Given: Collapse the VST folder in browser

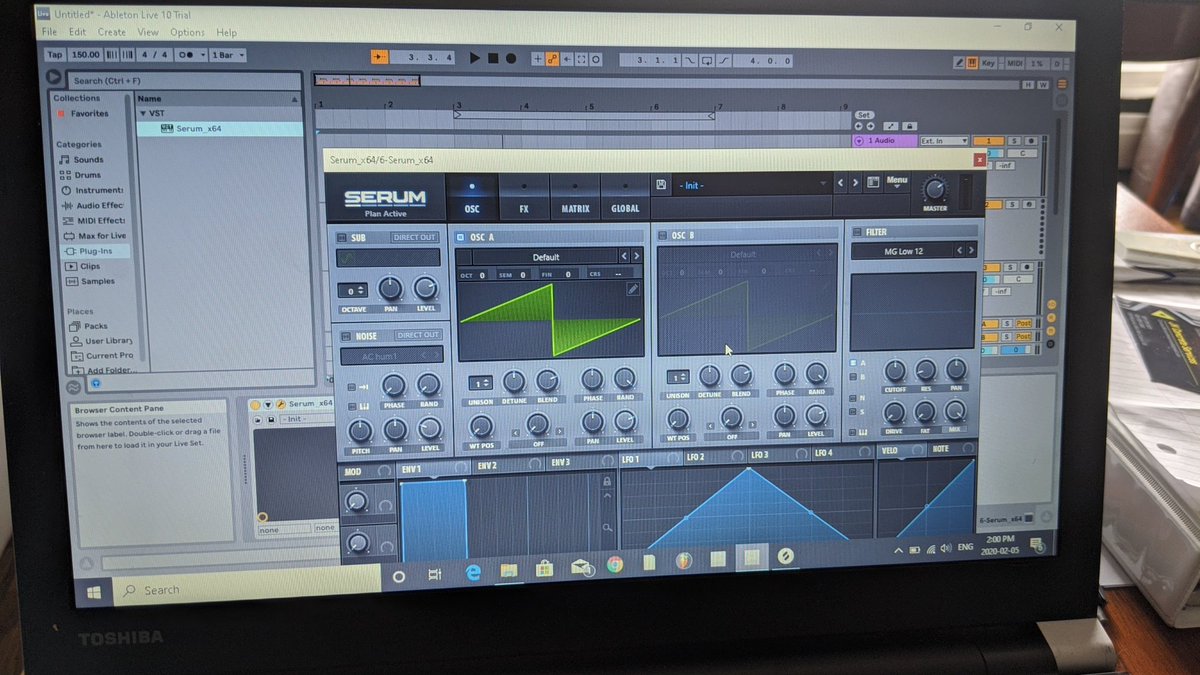Looking at the screenshot, I should click(143, 114).
